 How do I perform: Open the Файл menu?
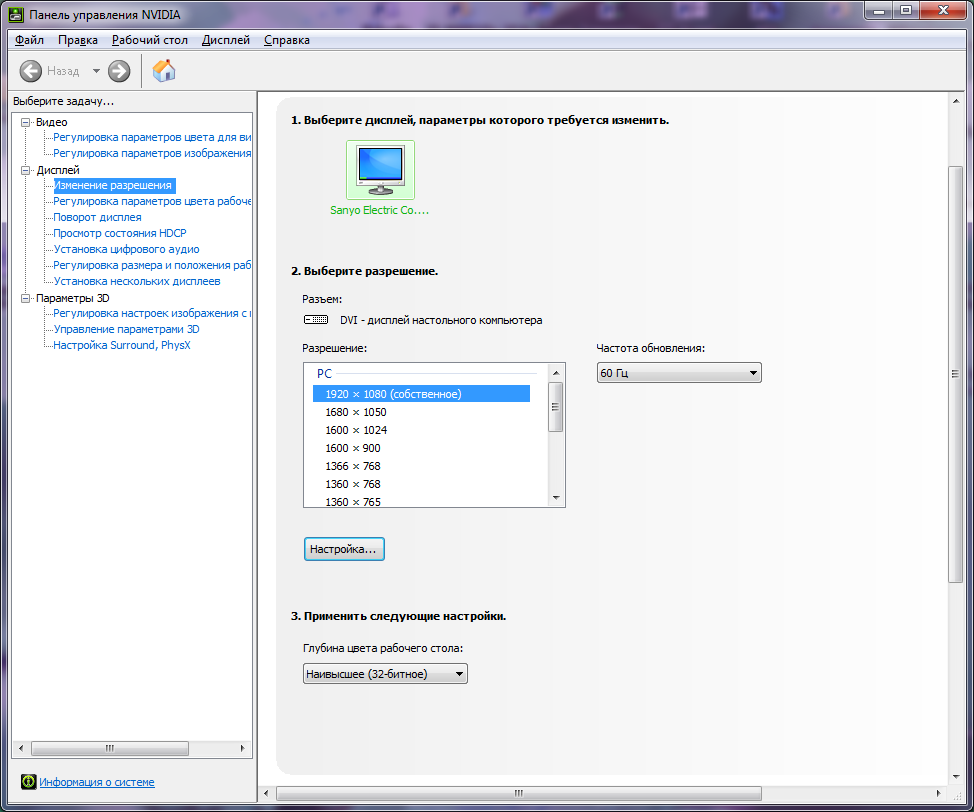coord(29,40)
